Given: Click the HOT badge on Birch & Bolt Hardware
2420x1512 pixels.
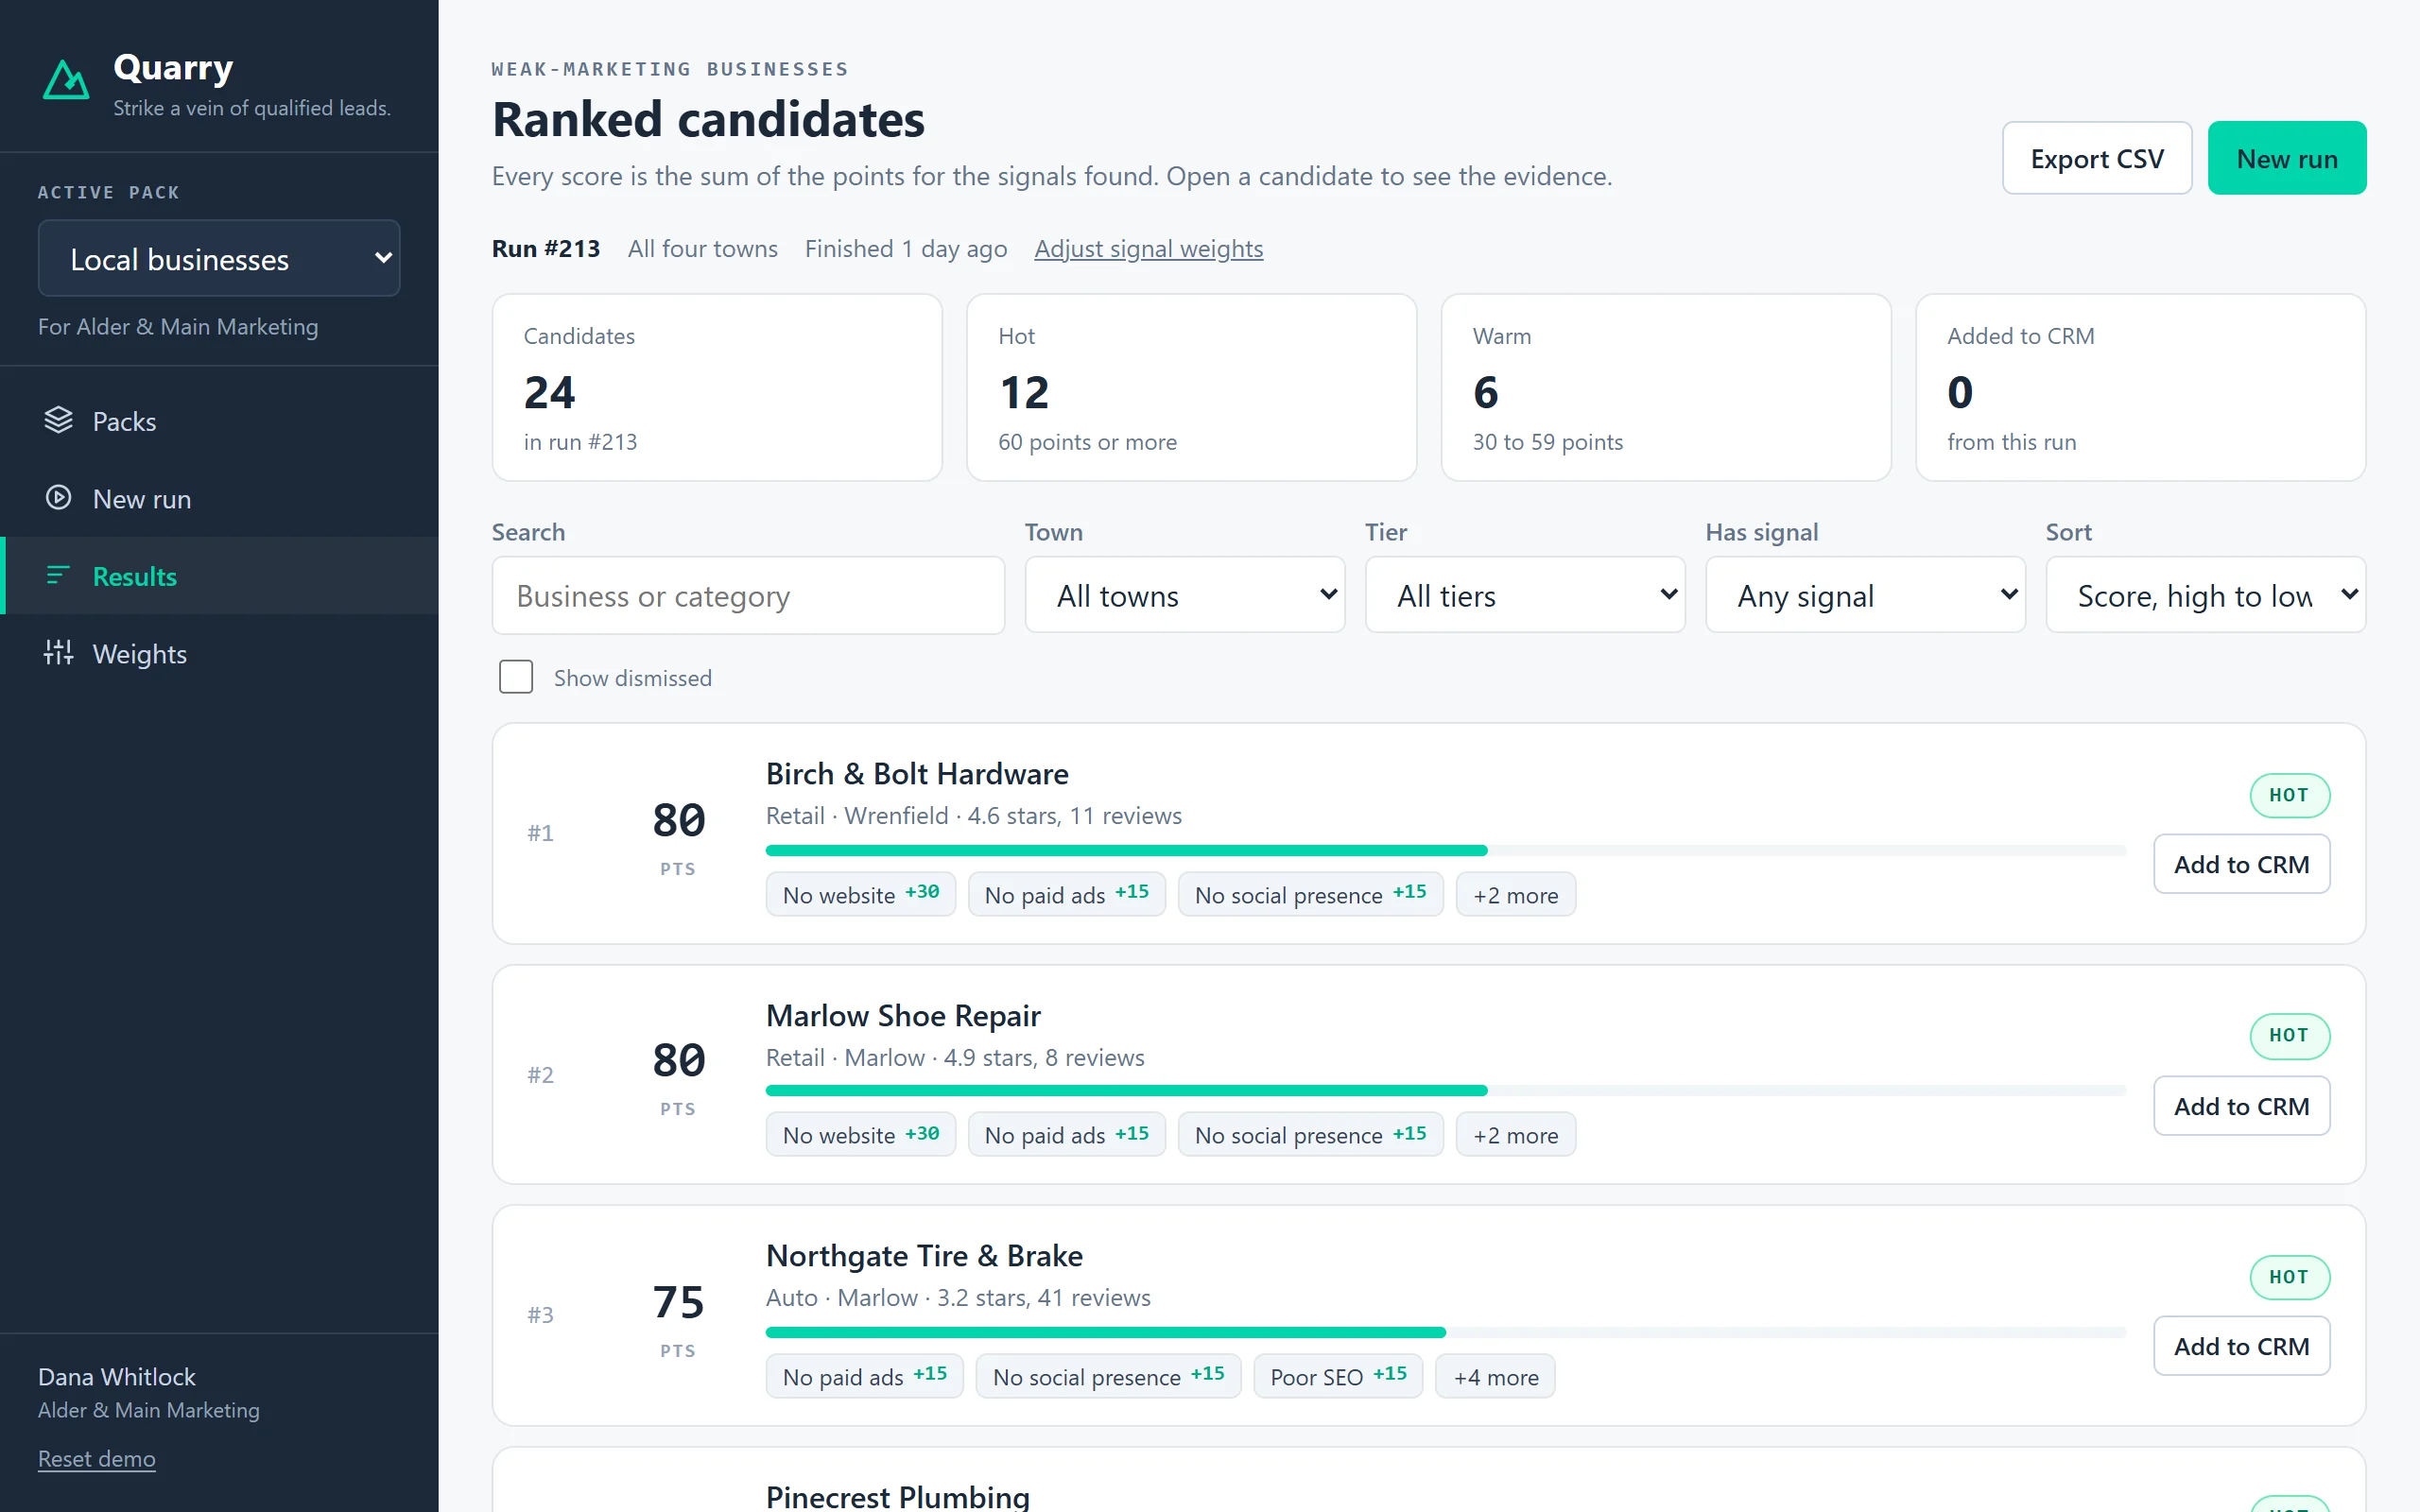Looking at the screenshot, I should (x=2289, y=795).
